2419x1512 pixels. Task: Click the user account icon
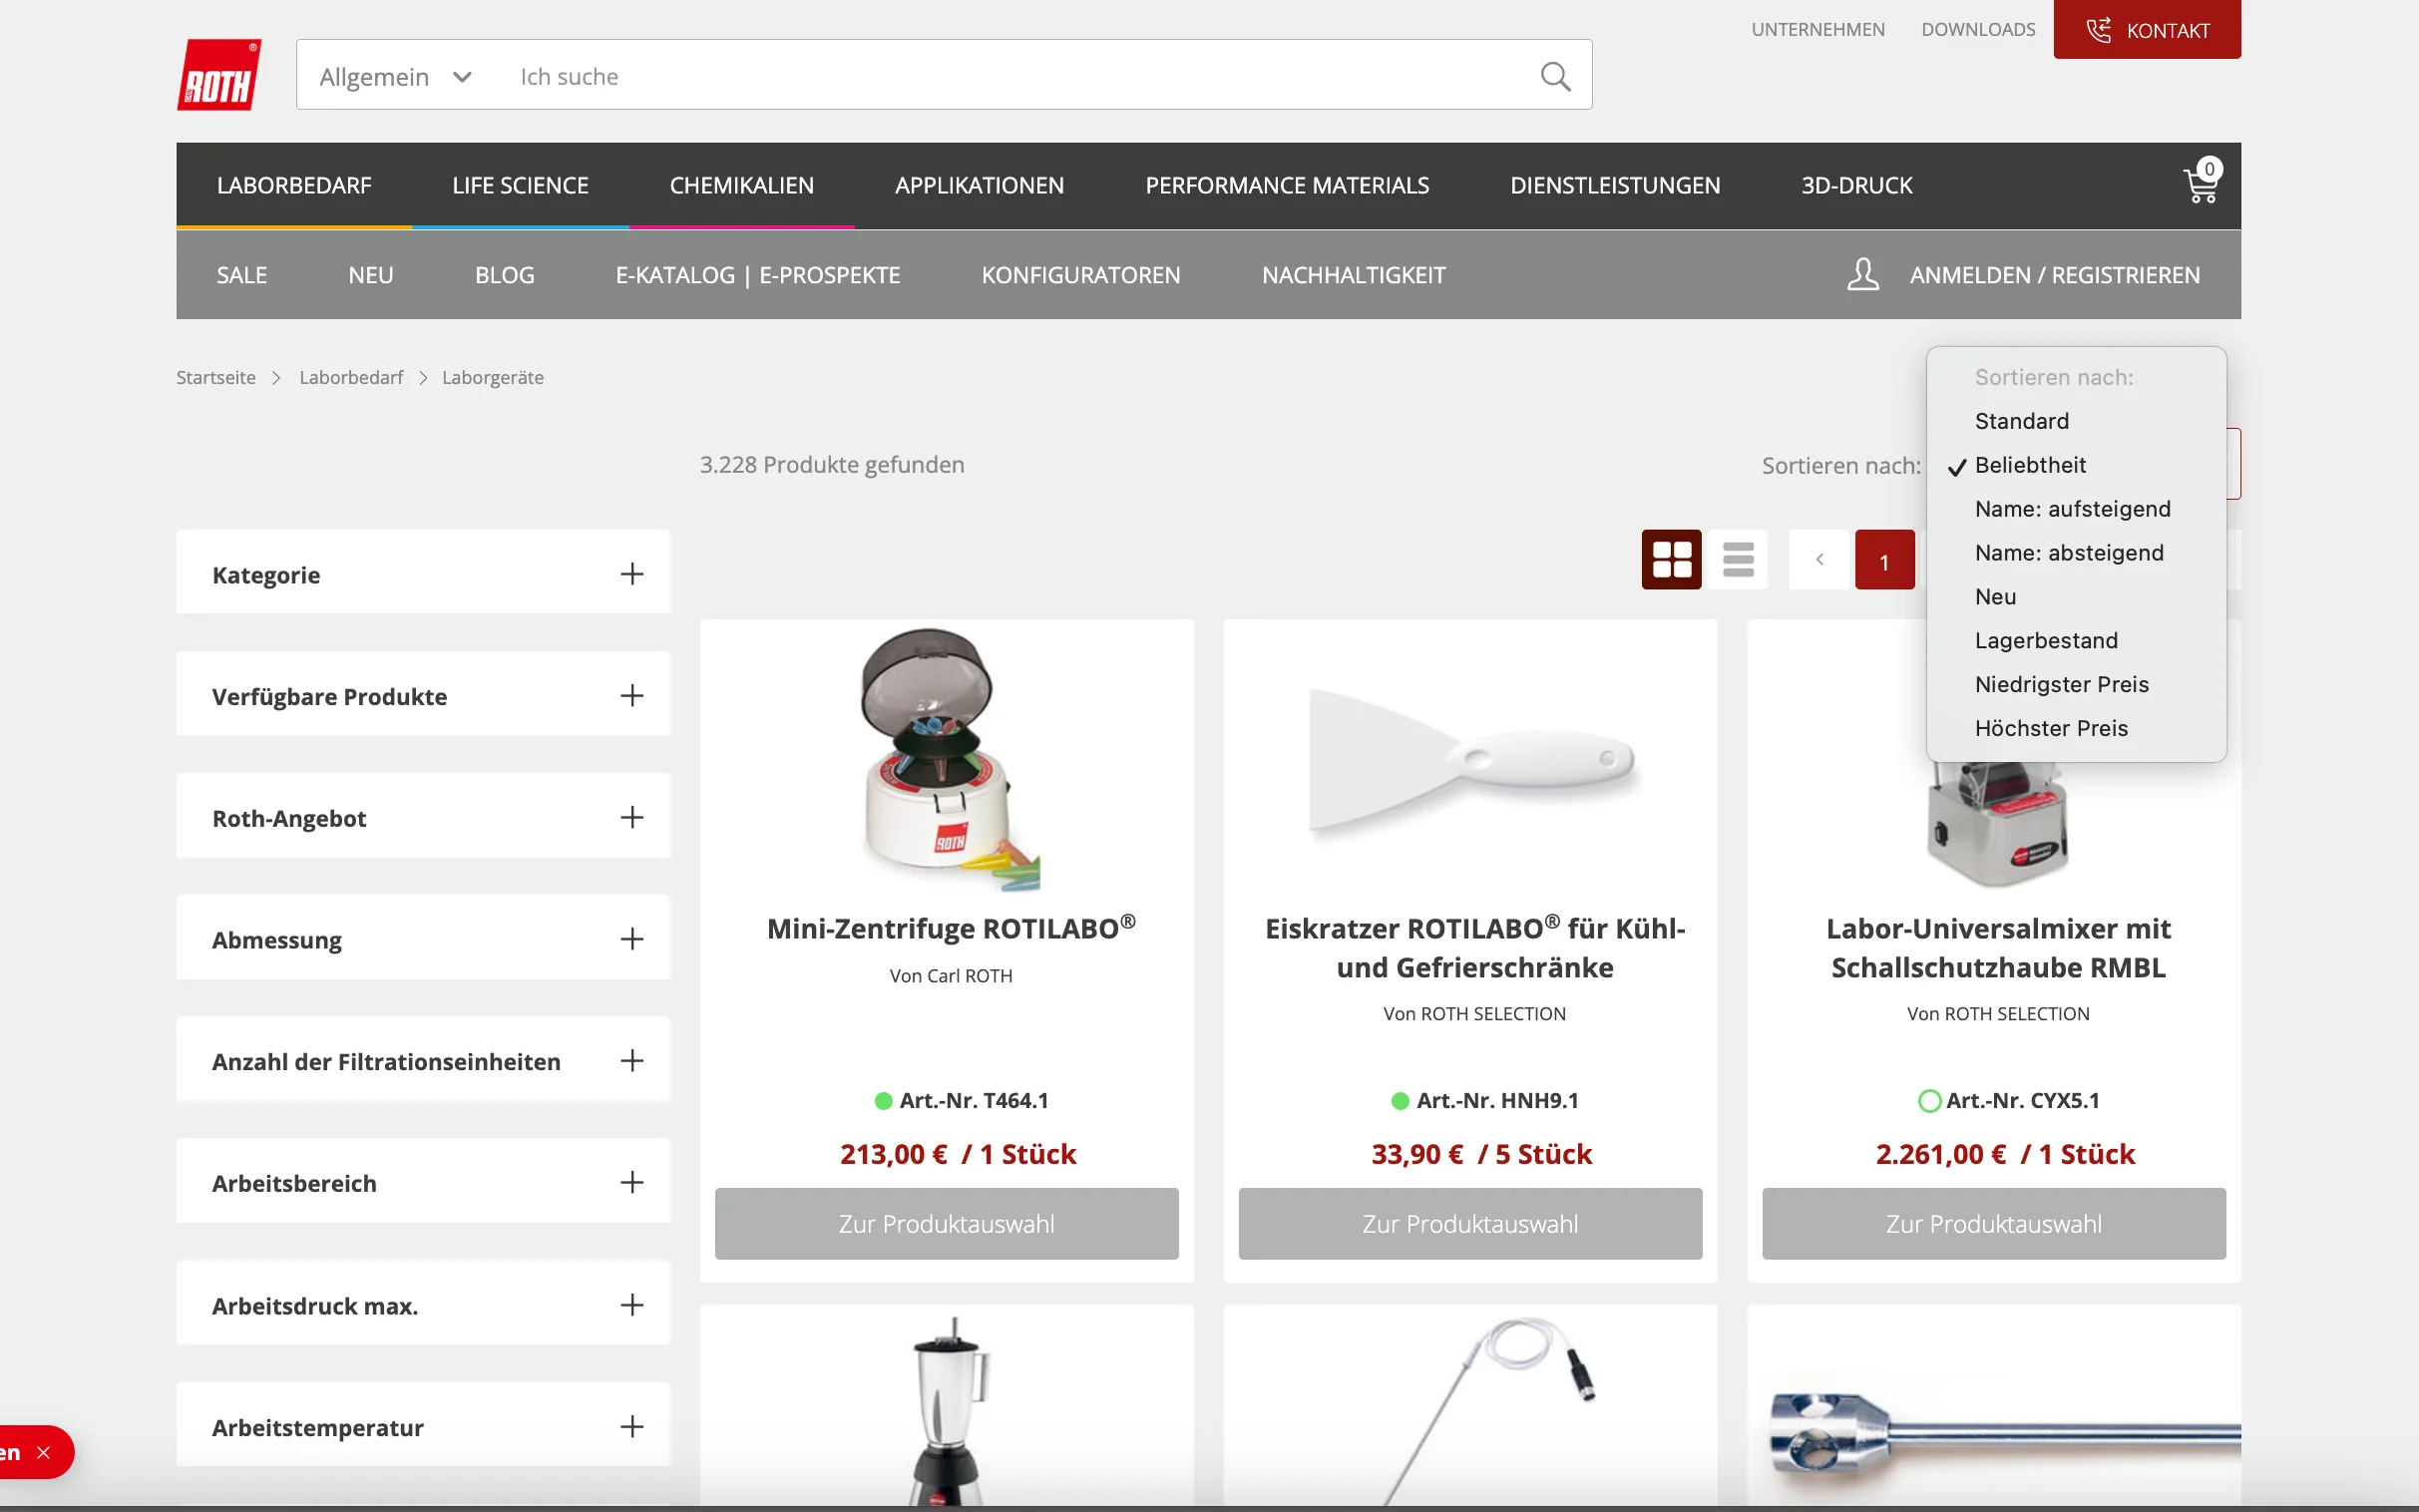(1863, 275)
